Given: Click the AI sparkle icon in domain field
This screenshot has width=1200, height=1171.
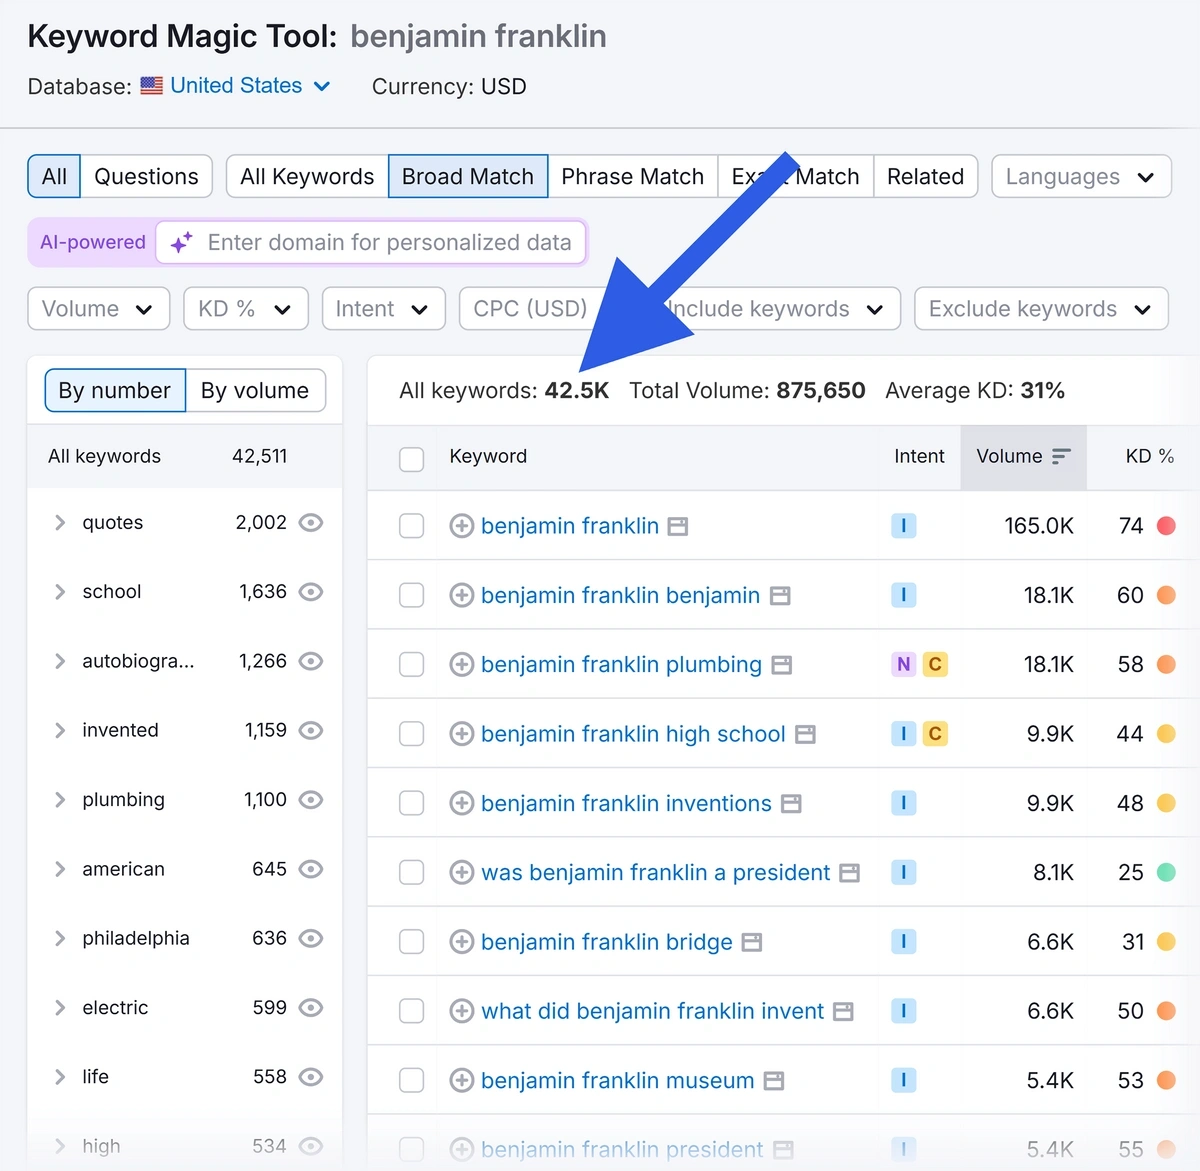Looking at the screenshot, I should [181, 243].
